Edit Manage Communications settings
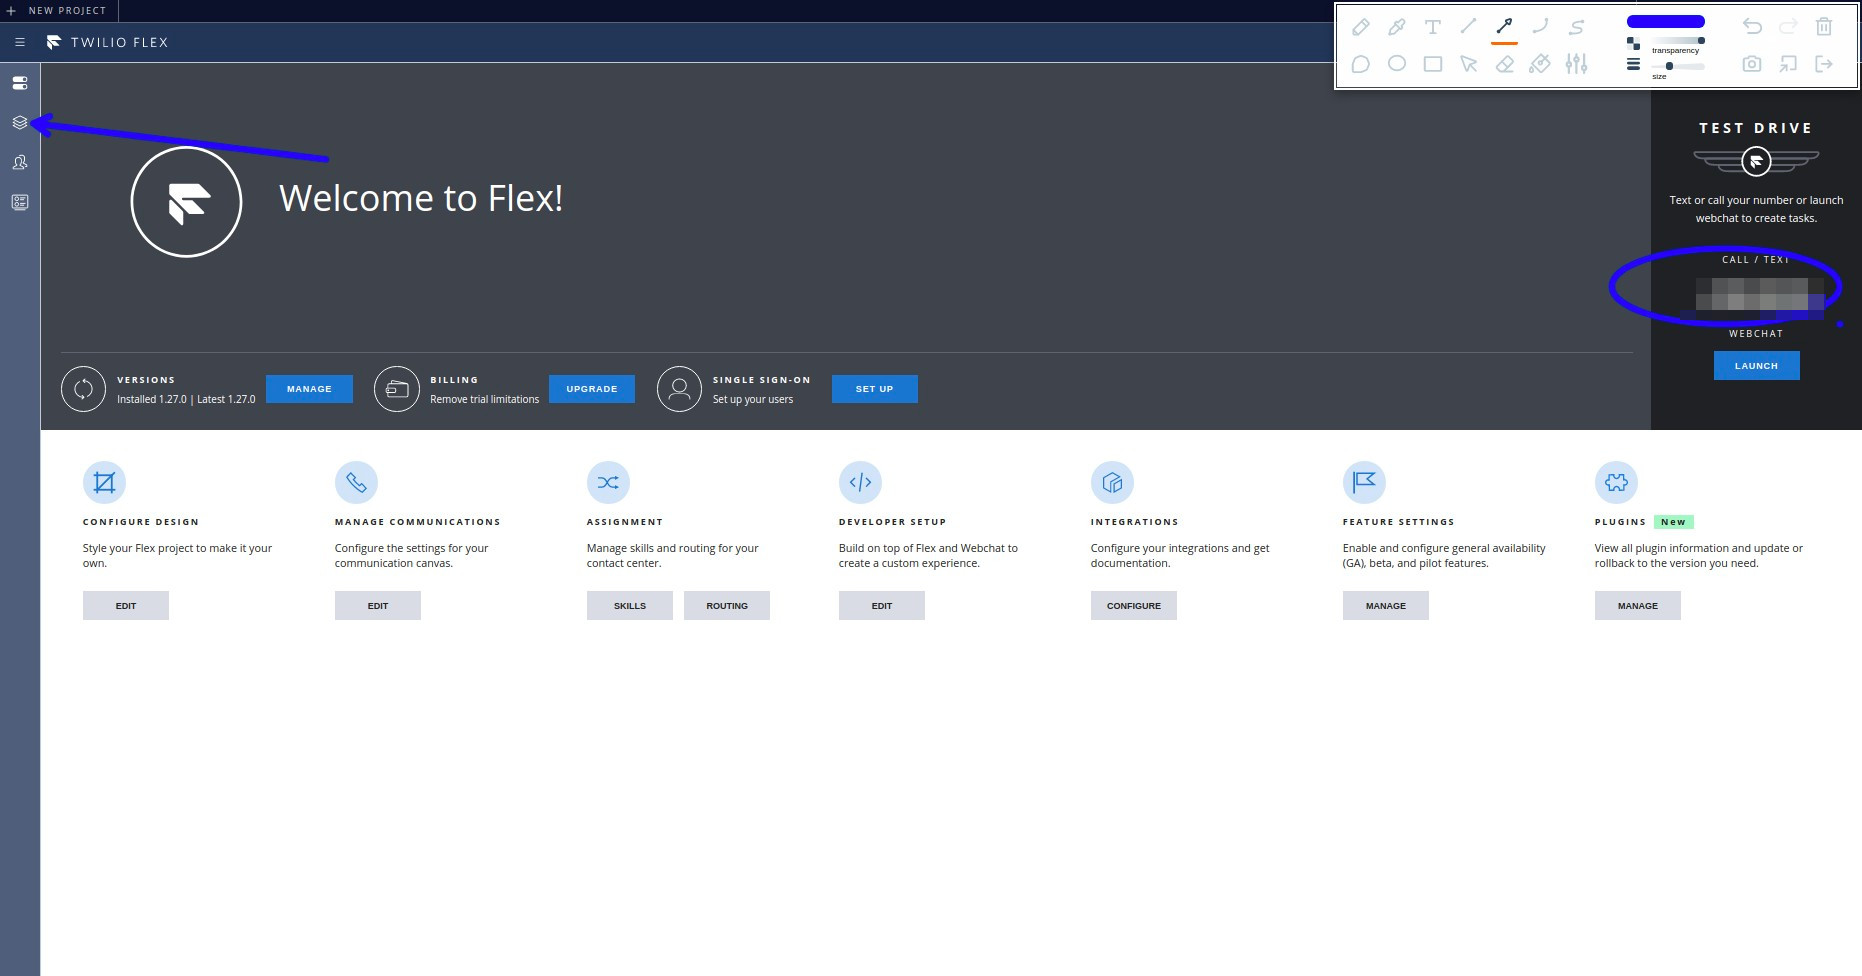This screenshot has width=1862, height=976. (x=378, y=606)
